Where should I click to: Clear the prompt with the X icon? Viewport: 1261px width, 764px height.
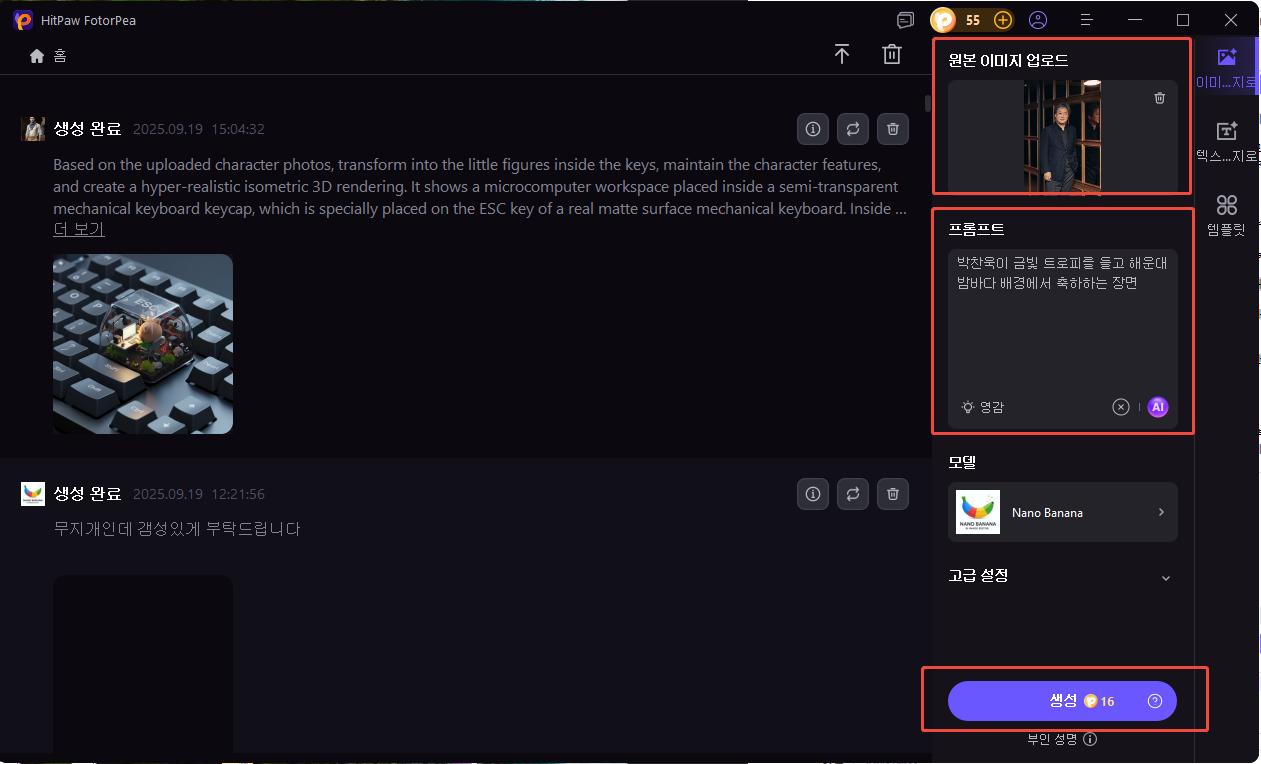pos(1120,407)
